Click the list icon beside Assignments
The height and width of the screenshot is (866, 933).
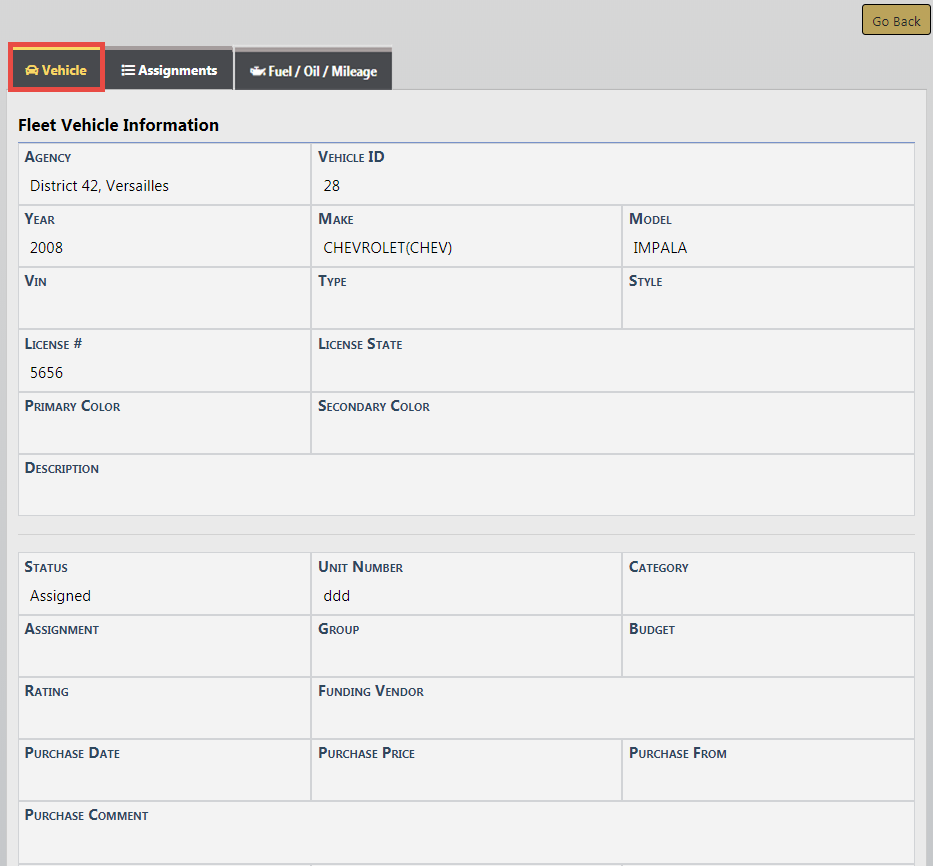coord(128,71)
